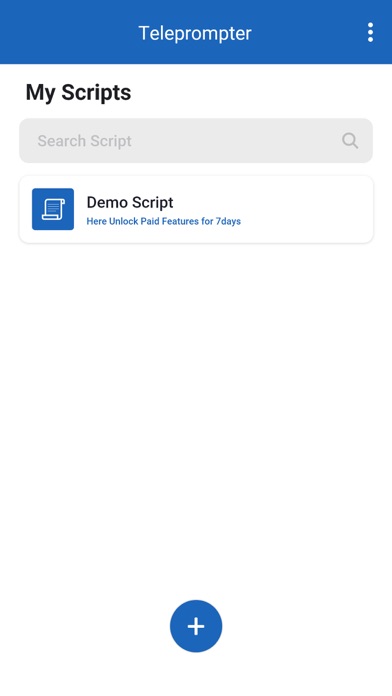392x696 pixels.
Task: Tap the magnifier search icon
Action: (x=350, y=141)
